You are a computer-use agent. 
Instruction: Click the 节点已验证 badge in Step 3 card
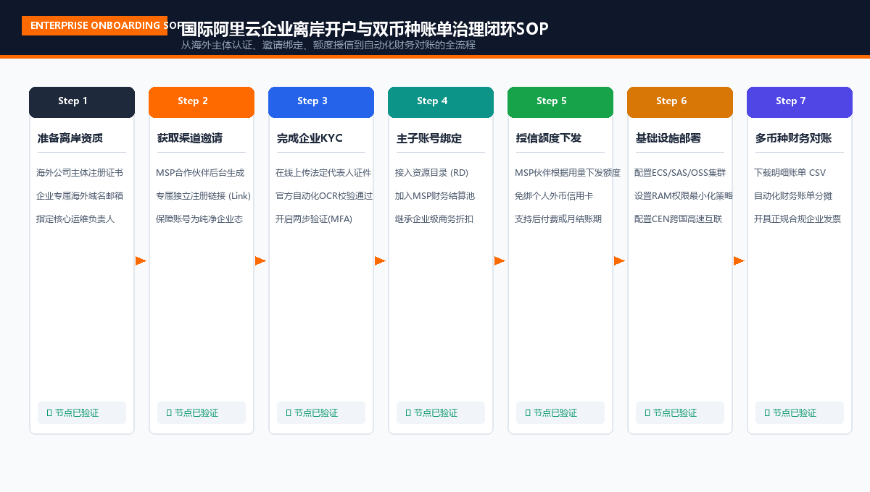(x=321, y=413)
